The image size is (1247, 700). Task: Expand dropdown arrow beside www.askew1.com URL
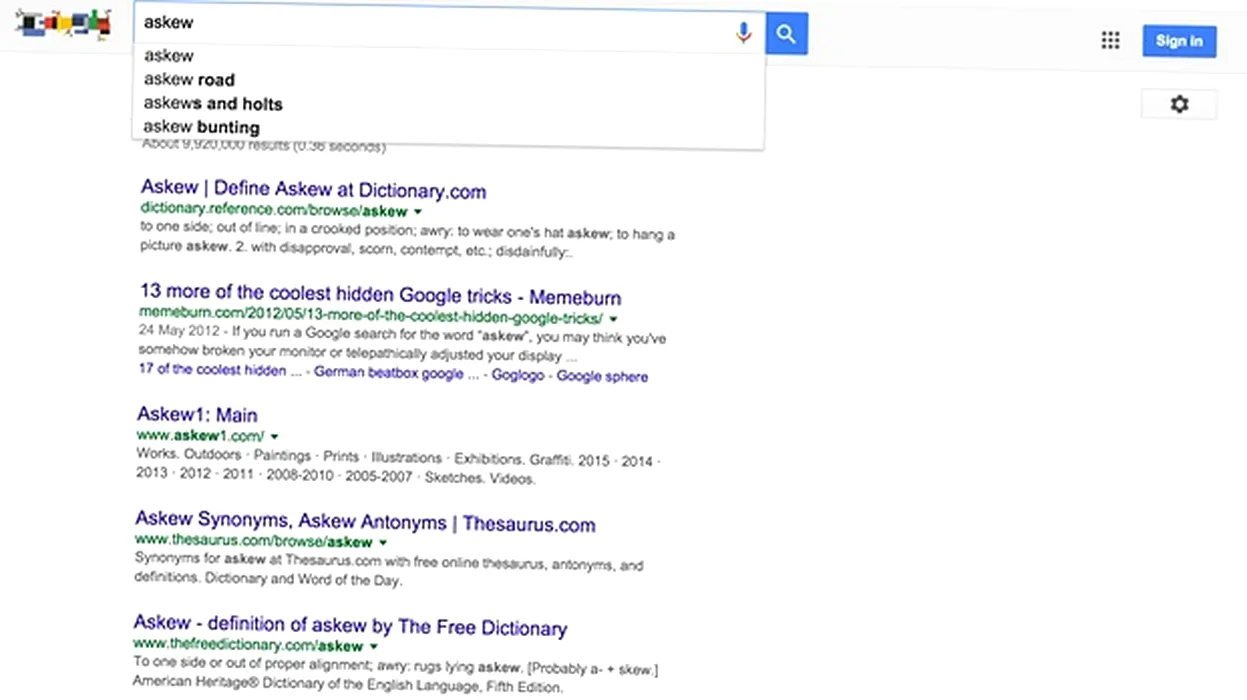coord(274,436)
